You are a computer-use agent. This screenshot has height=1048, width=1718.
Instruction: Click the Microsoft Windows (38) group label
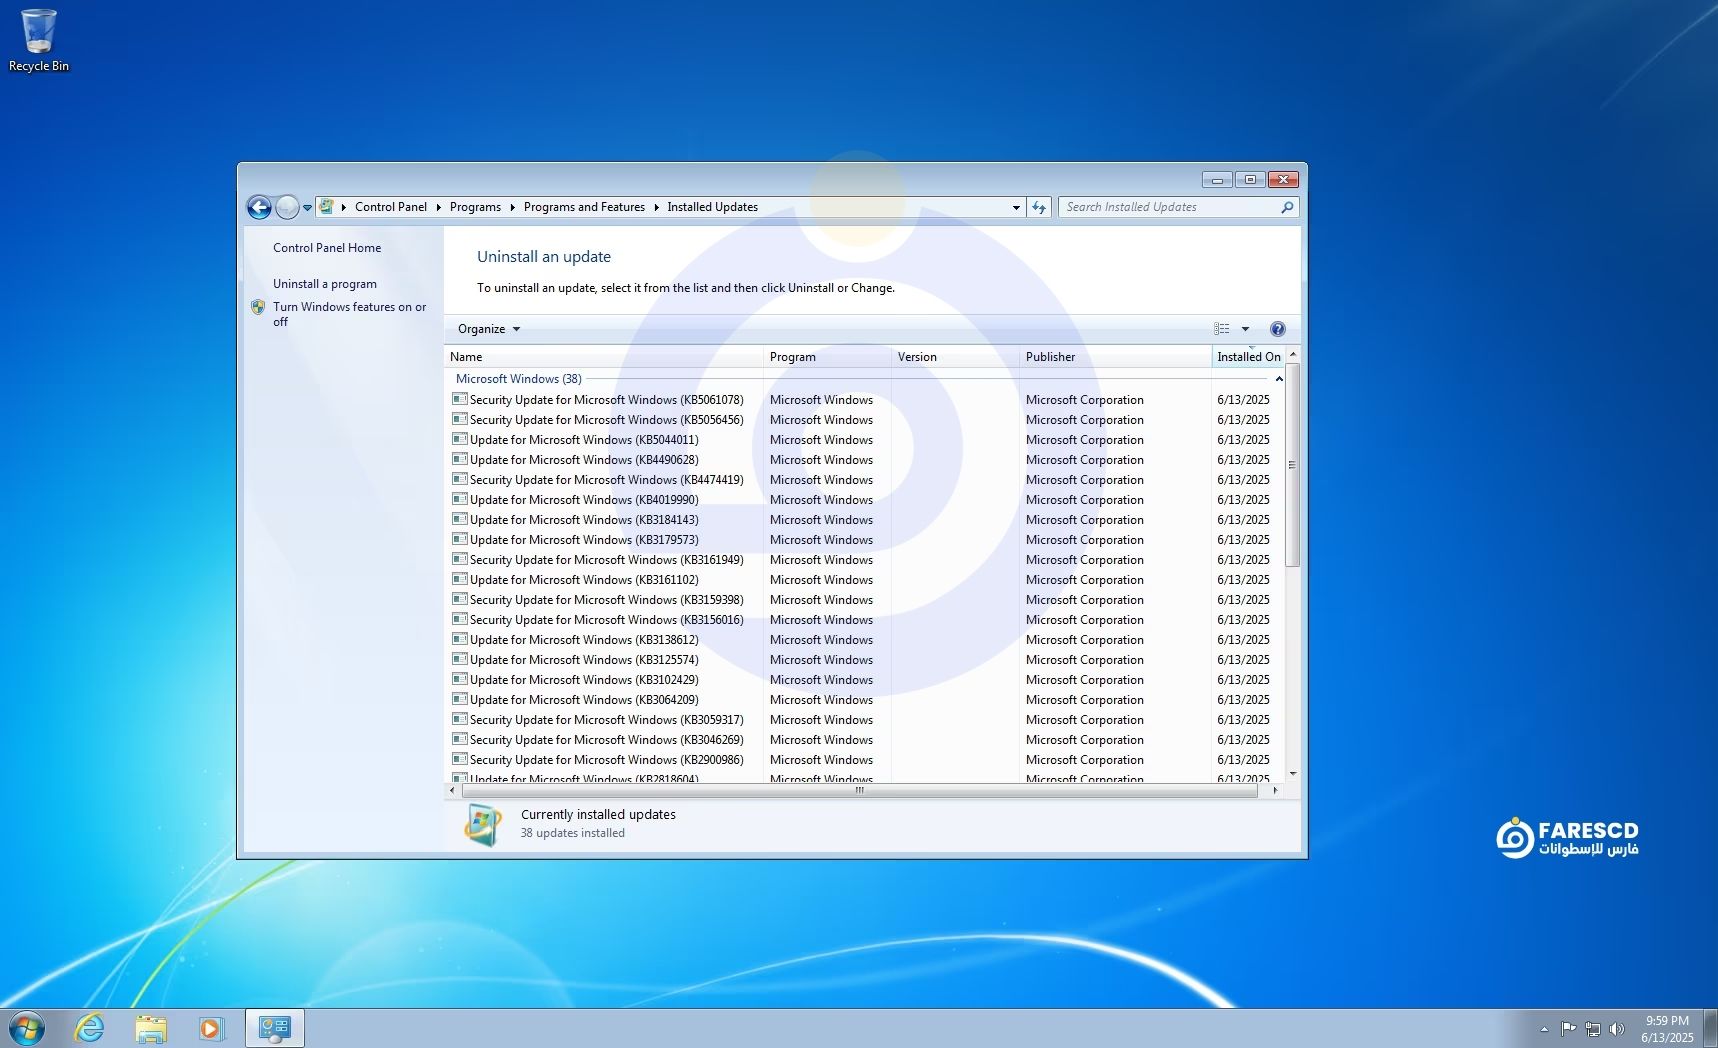tap(518, 379)
